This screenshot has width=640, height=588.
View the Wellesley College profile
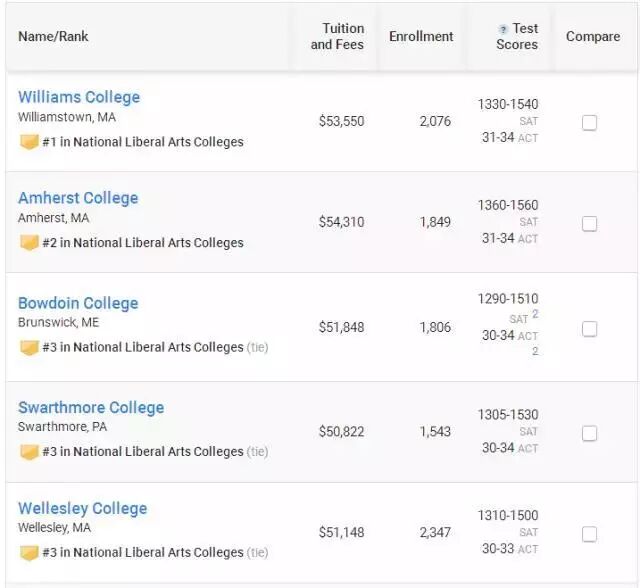point(82,508)
